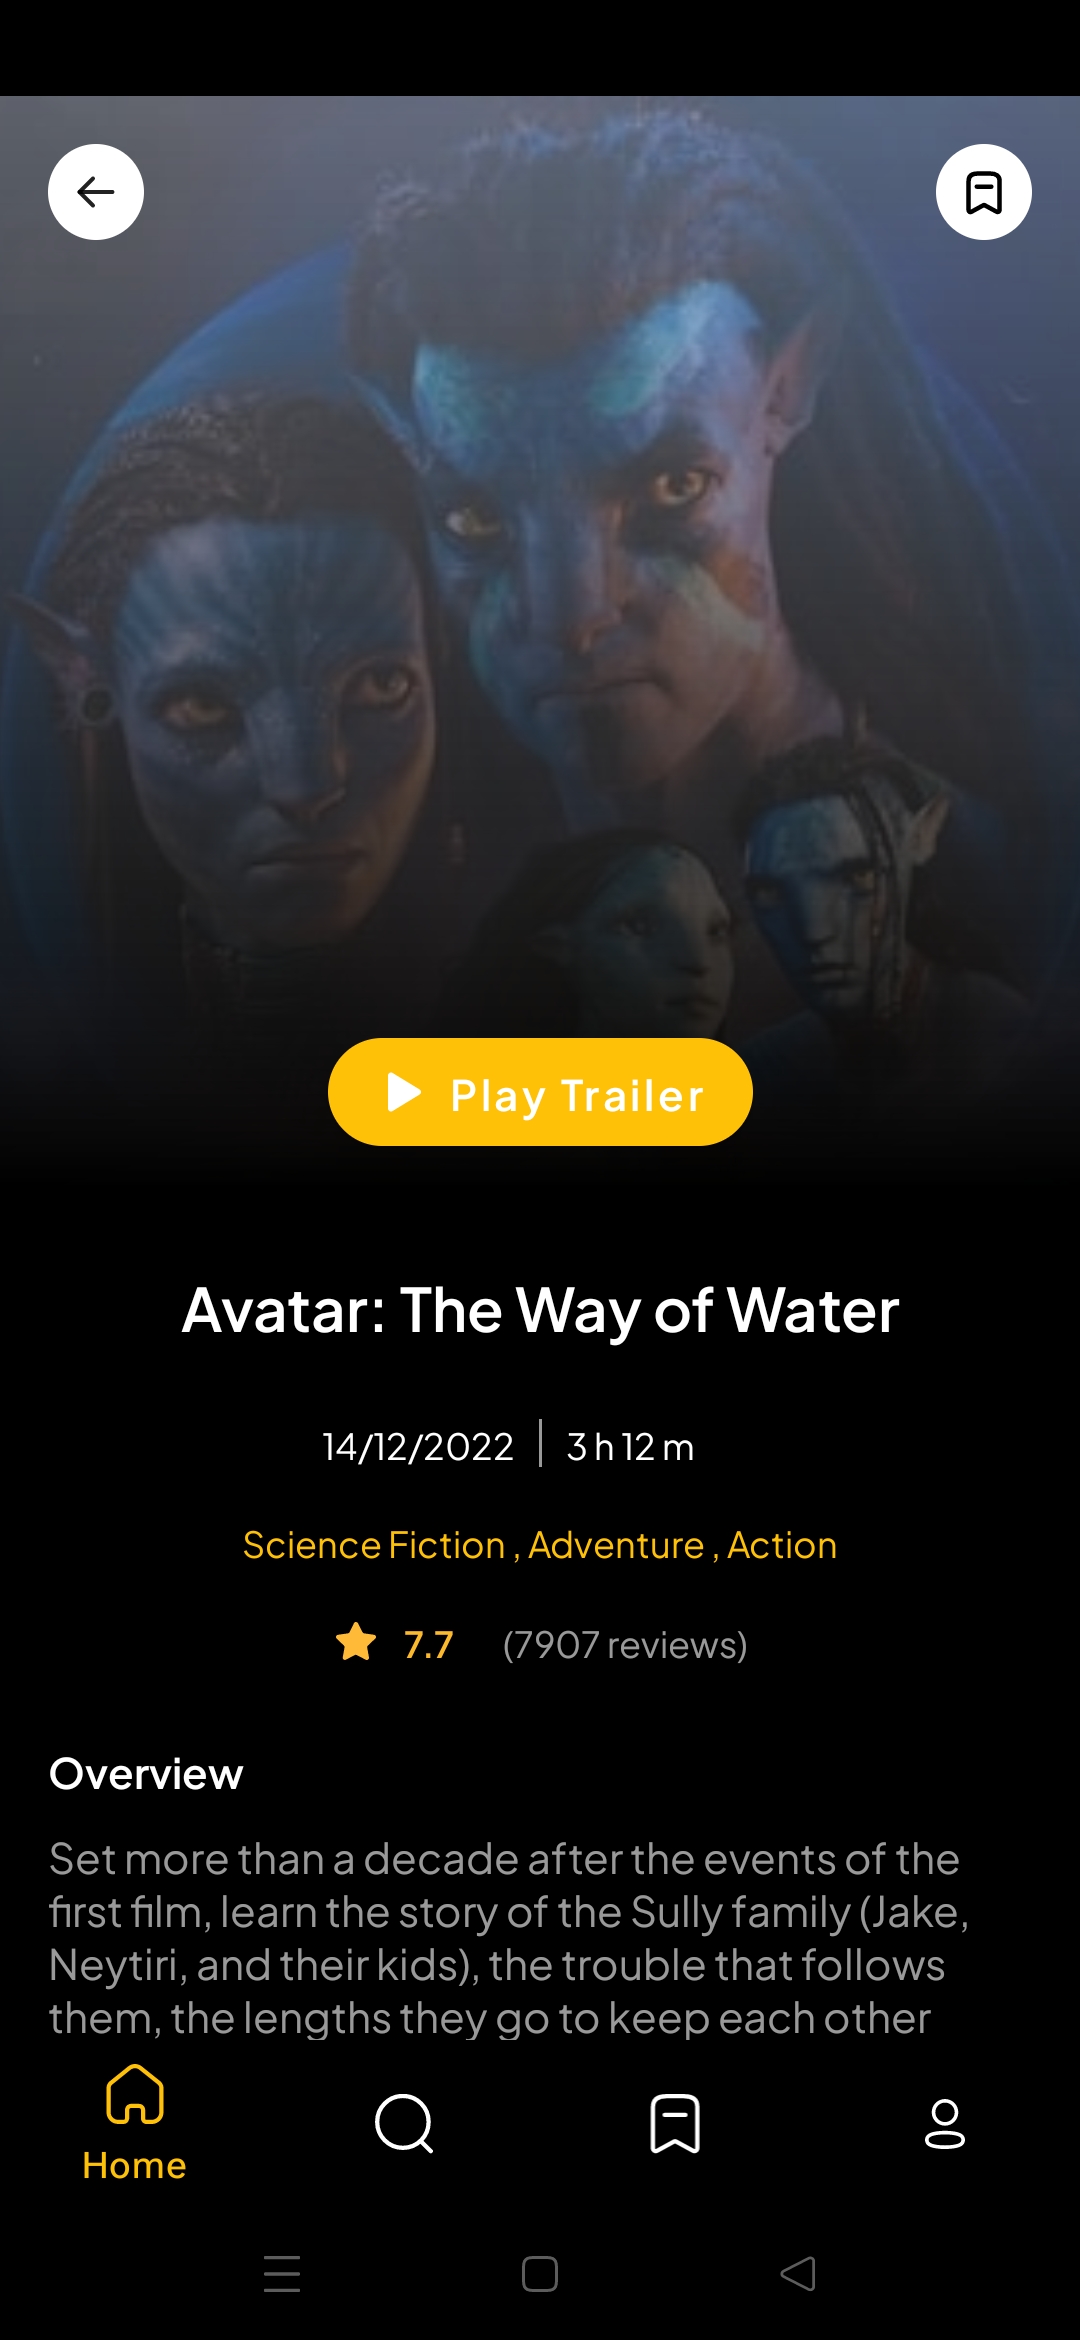View the 7907 reviews
1080x2340 pixels.
[625, 1645]
